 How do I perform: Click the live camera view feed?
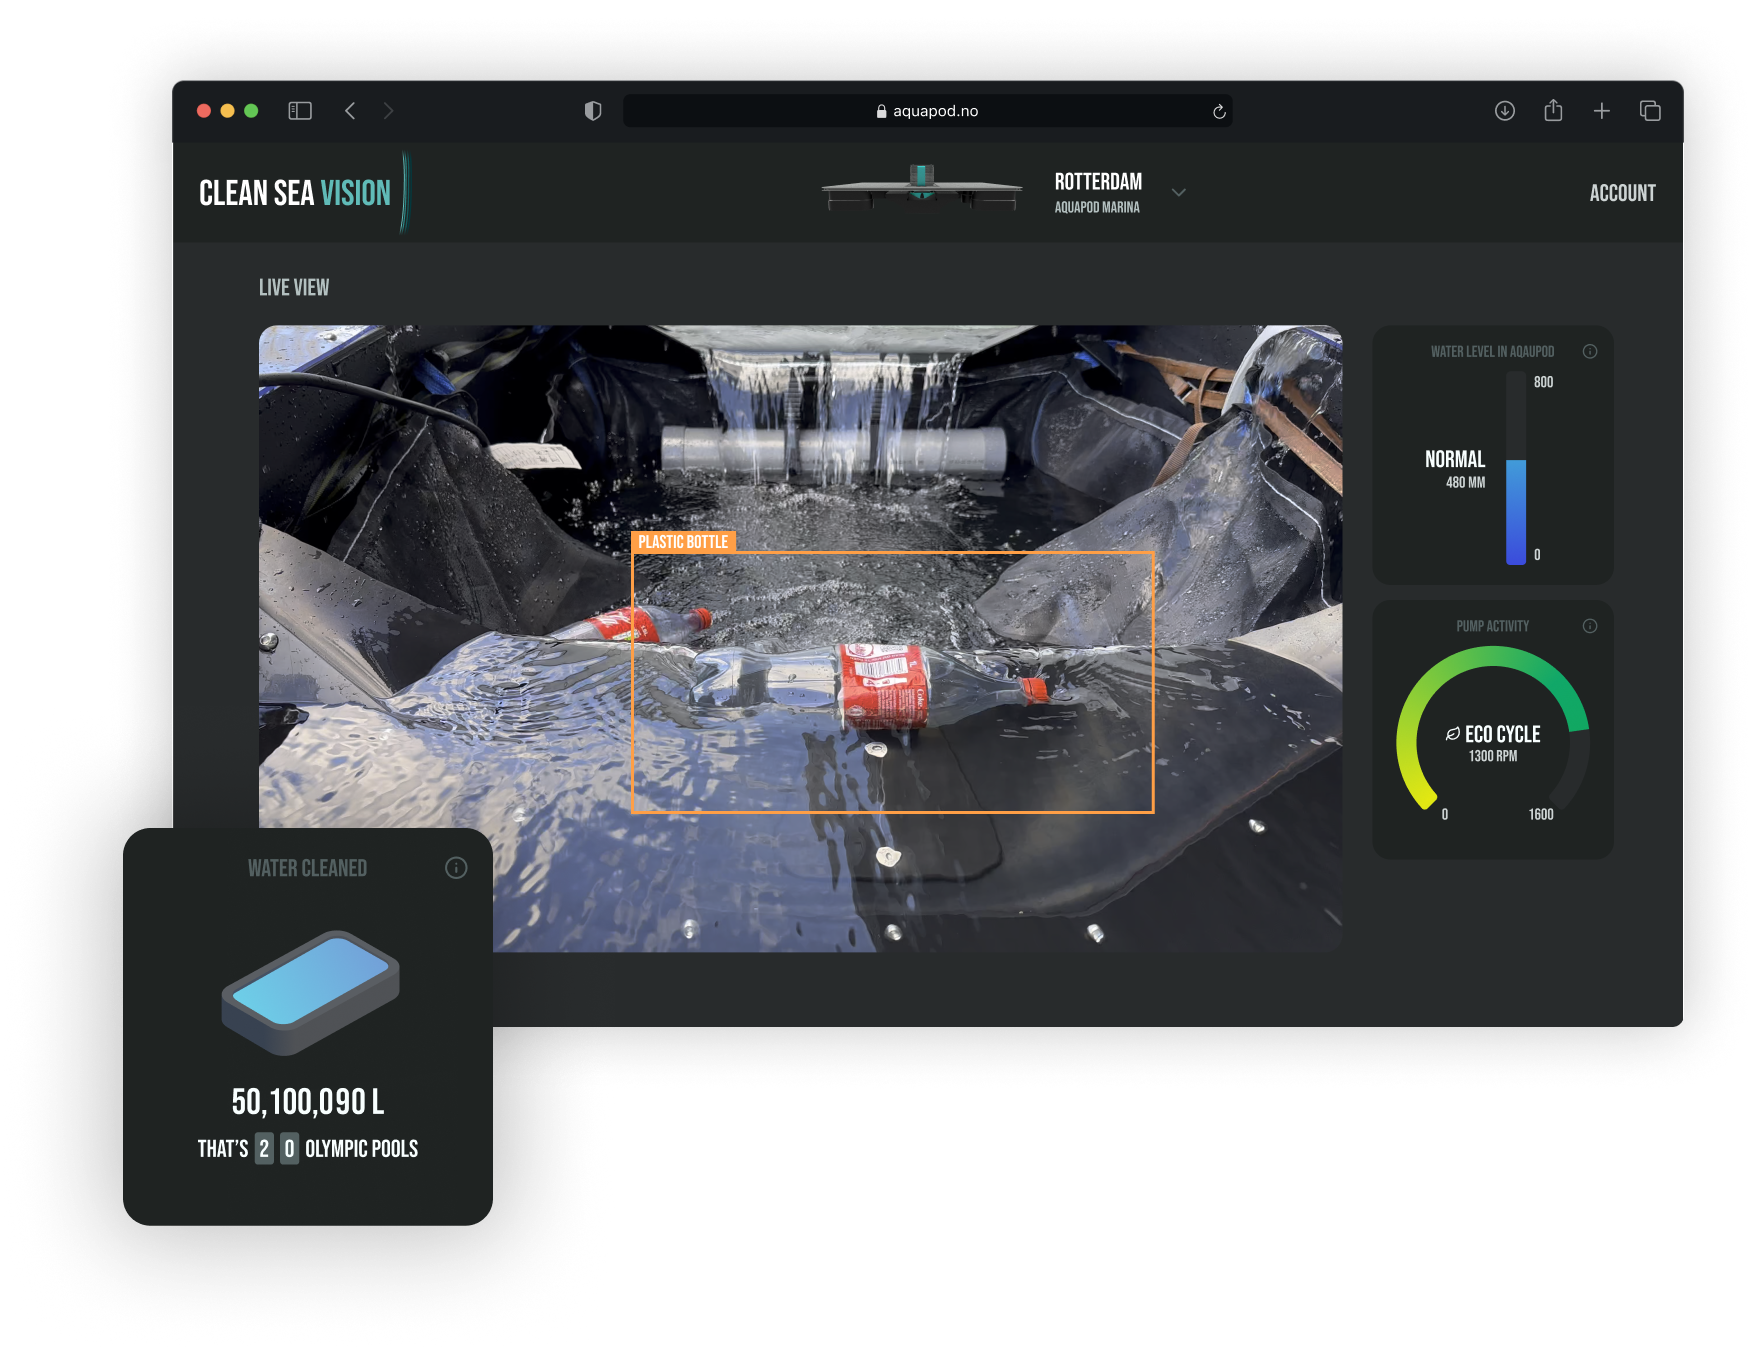[x=800, y=638]
